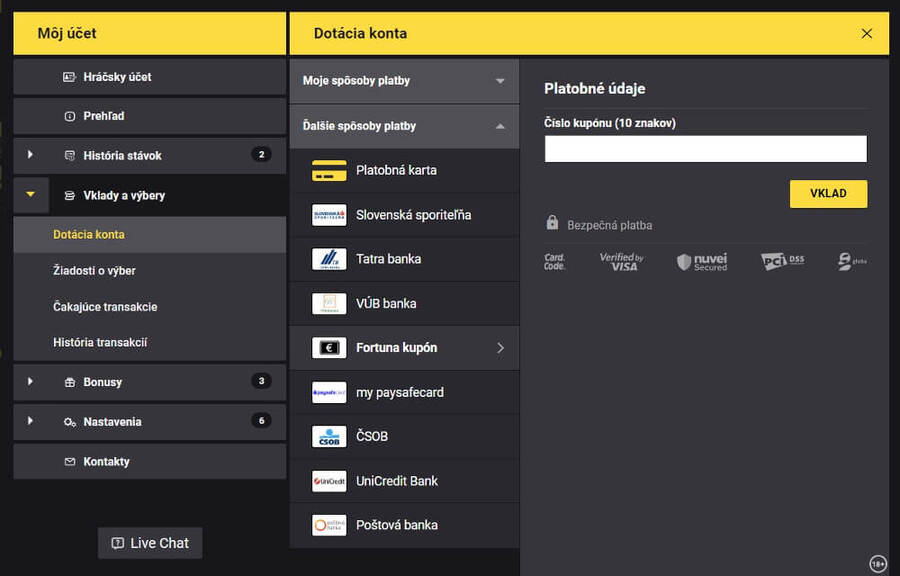Expand the Nastavenia arrow
The height and width of the screenshot is (576, 900).
tap(30, 421)
